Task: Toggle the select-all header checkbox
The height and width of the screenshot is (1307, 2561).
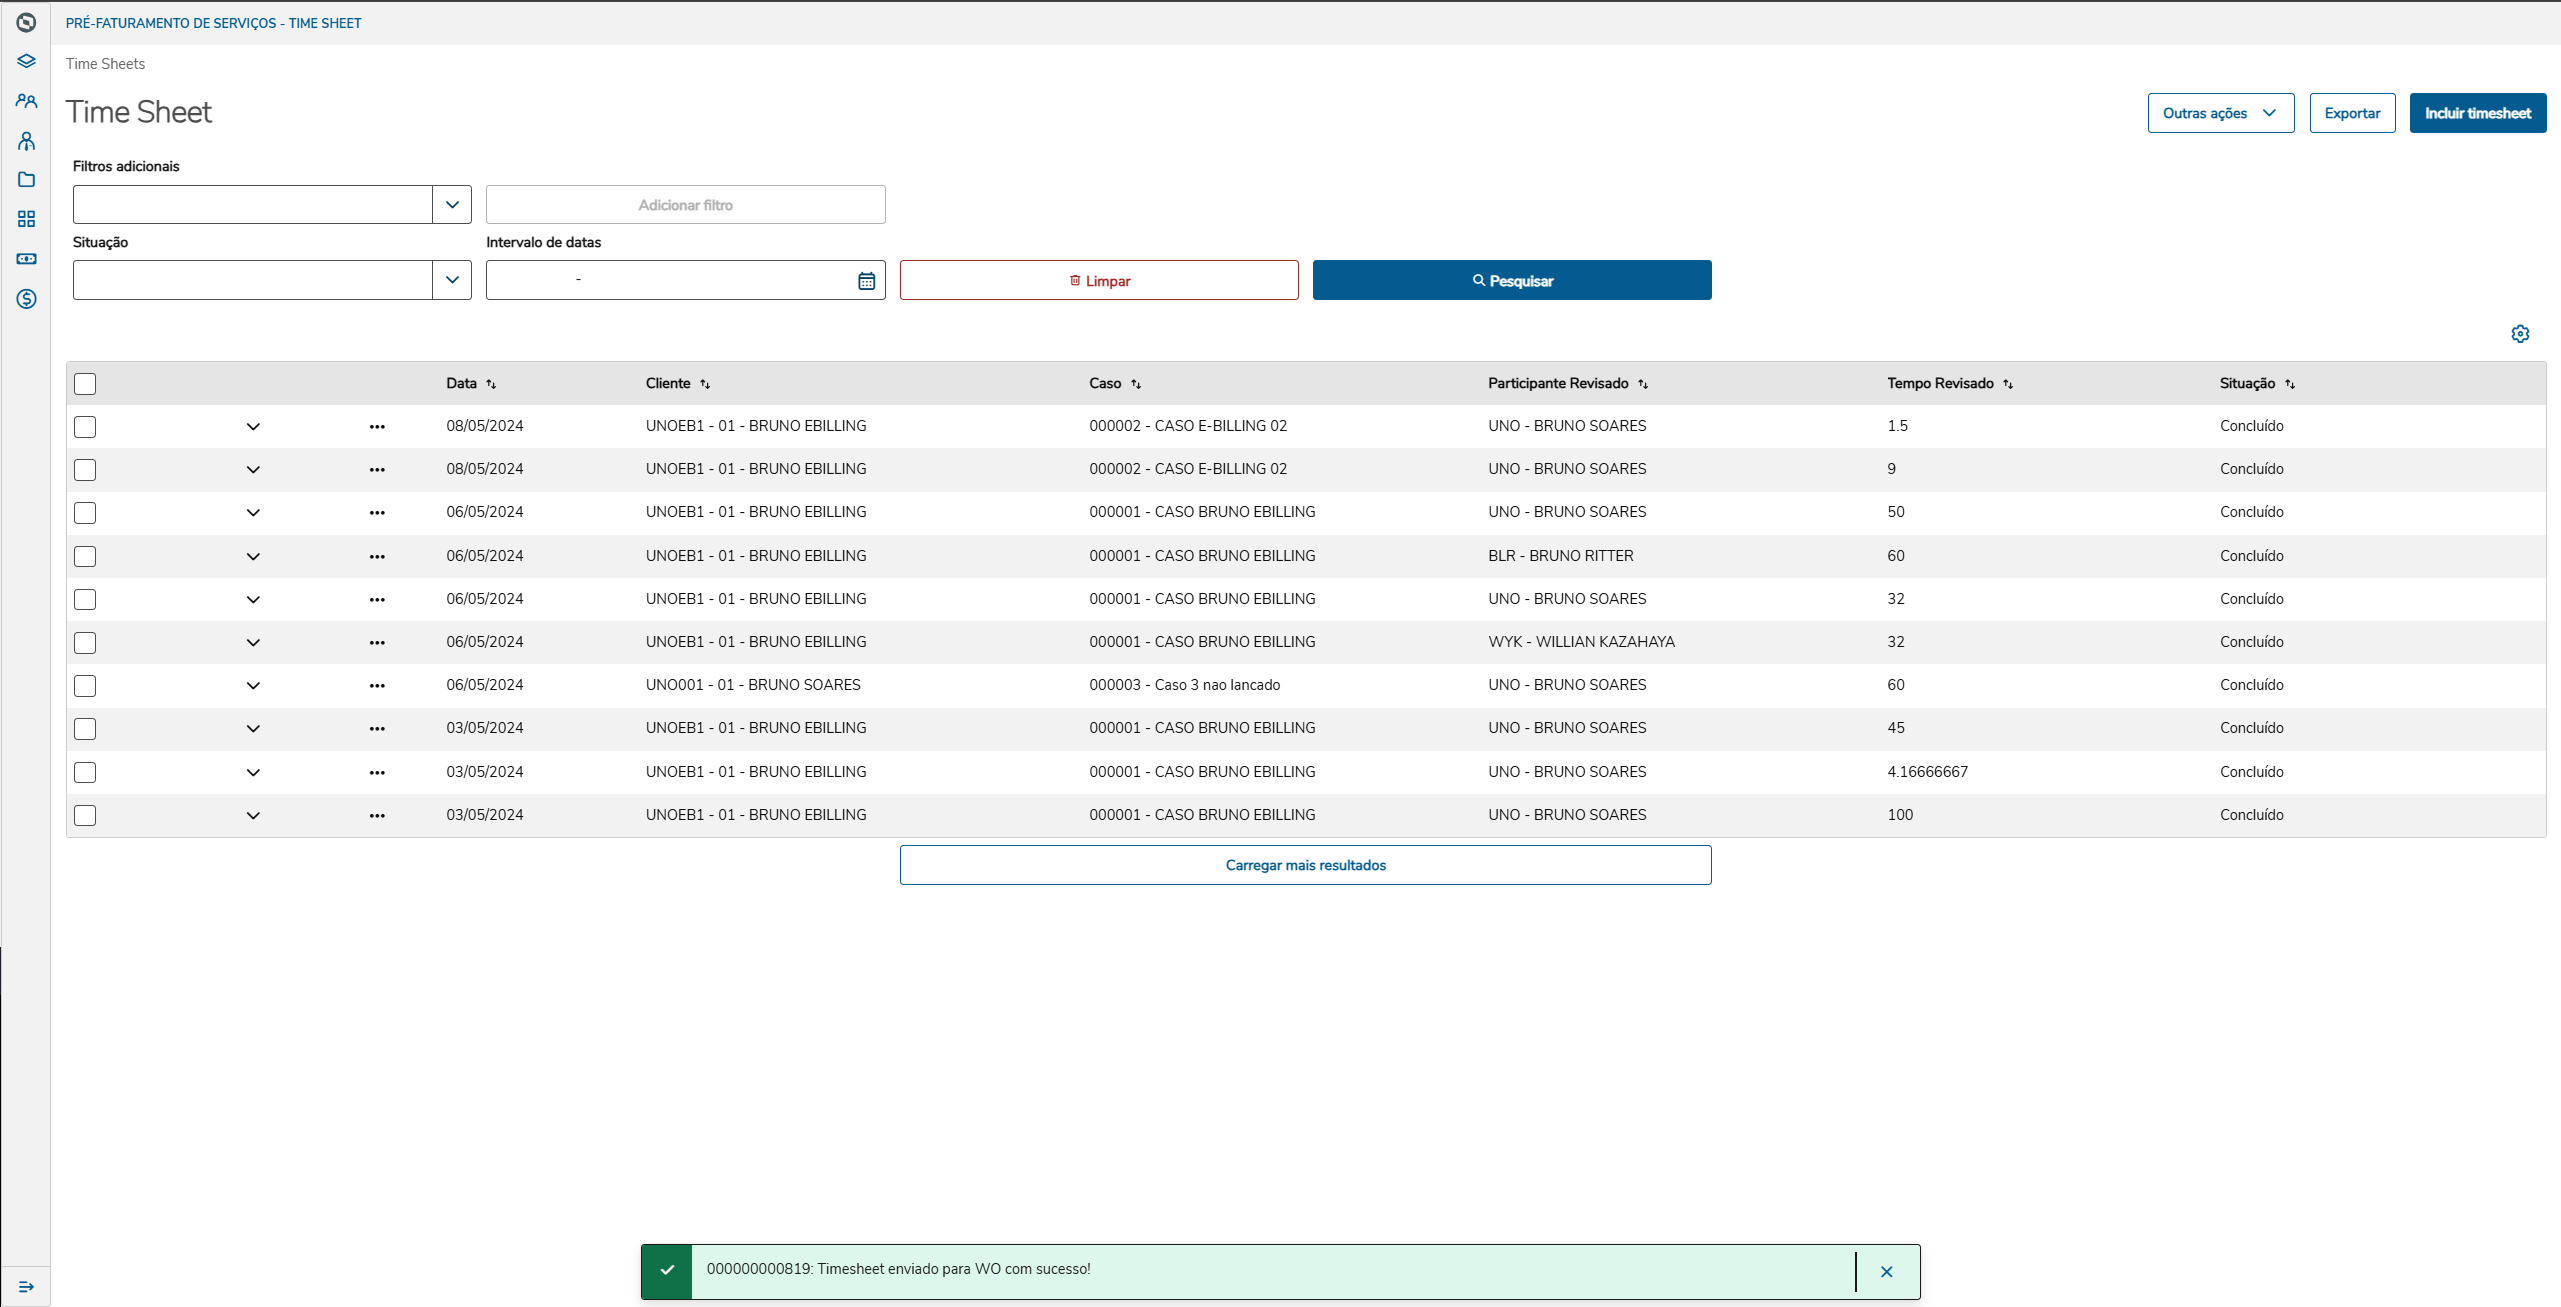Action: pos(85,384)
